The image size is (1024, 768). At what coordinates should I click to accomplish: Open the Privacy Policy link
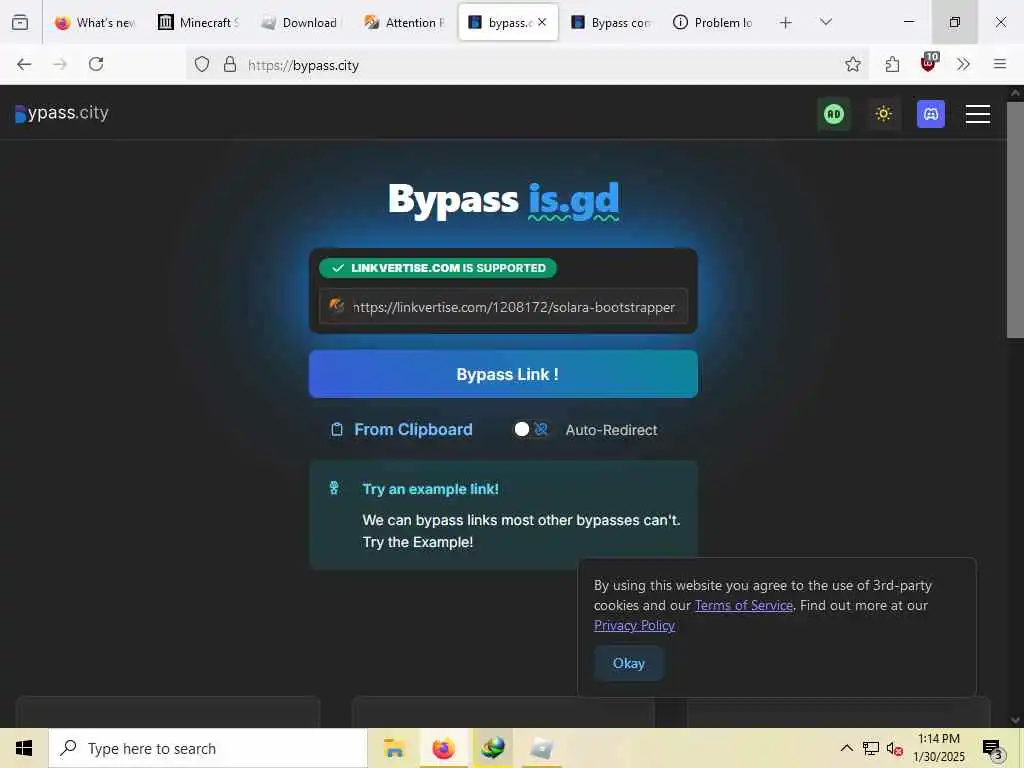click(x=634, y=626)
